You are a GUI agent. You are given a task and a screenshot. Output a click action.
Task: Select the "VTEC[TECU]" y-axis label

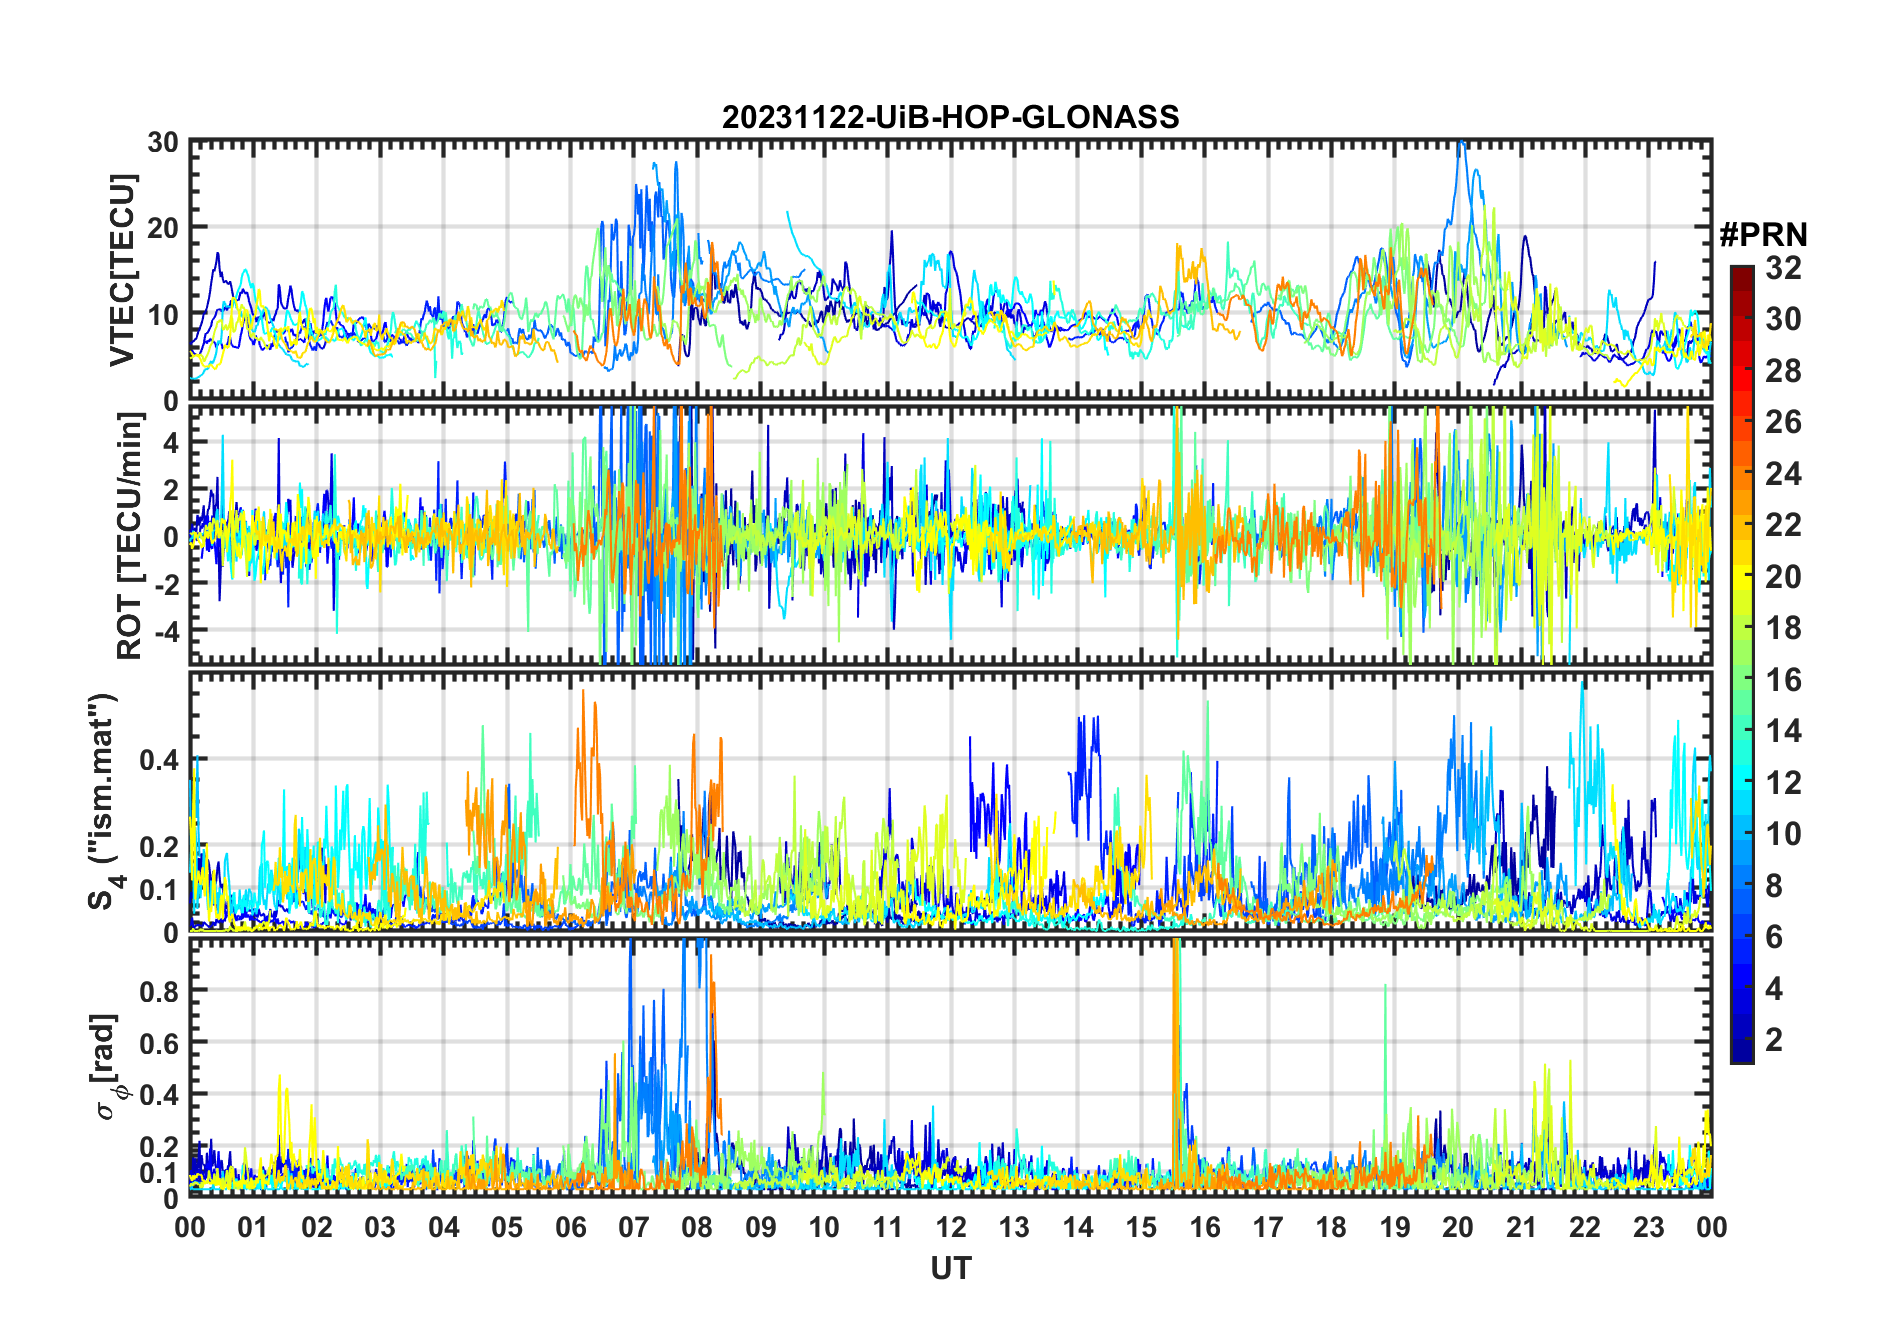(122, 270)
